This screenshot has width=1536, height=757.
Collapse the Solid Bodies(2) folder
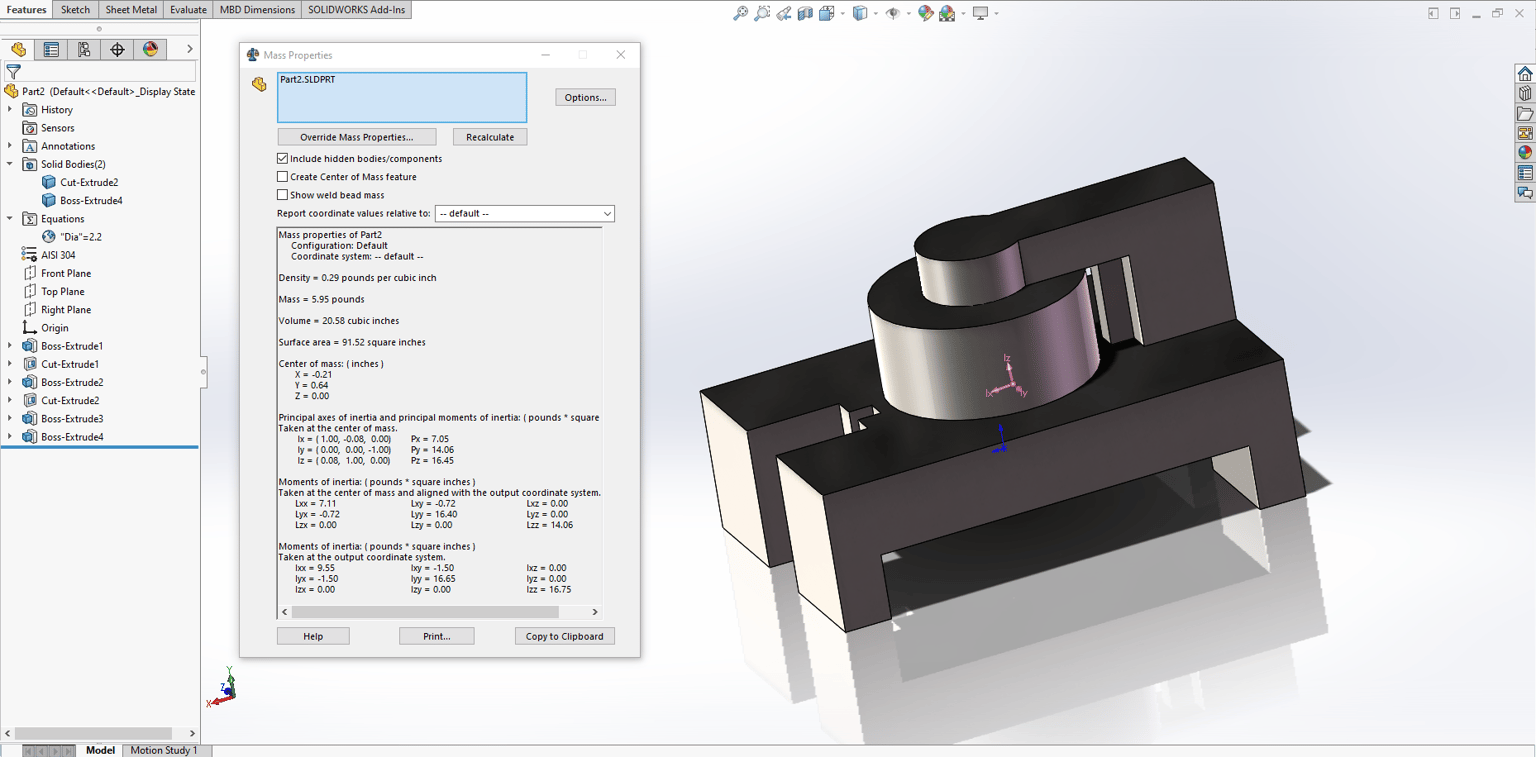point(10,164)
